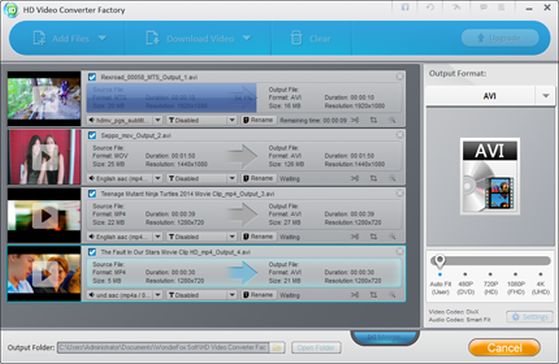Uncheck The Fault In Our Stars file checkbox

[x=92, y=252]
